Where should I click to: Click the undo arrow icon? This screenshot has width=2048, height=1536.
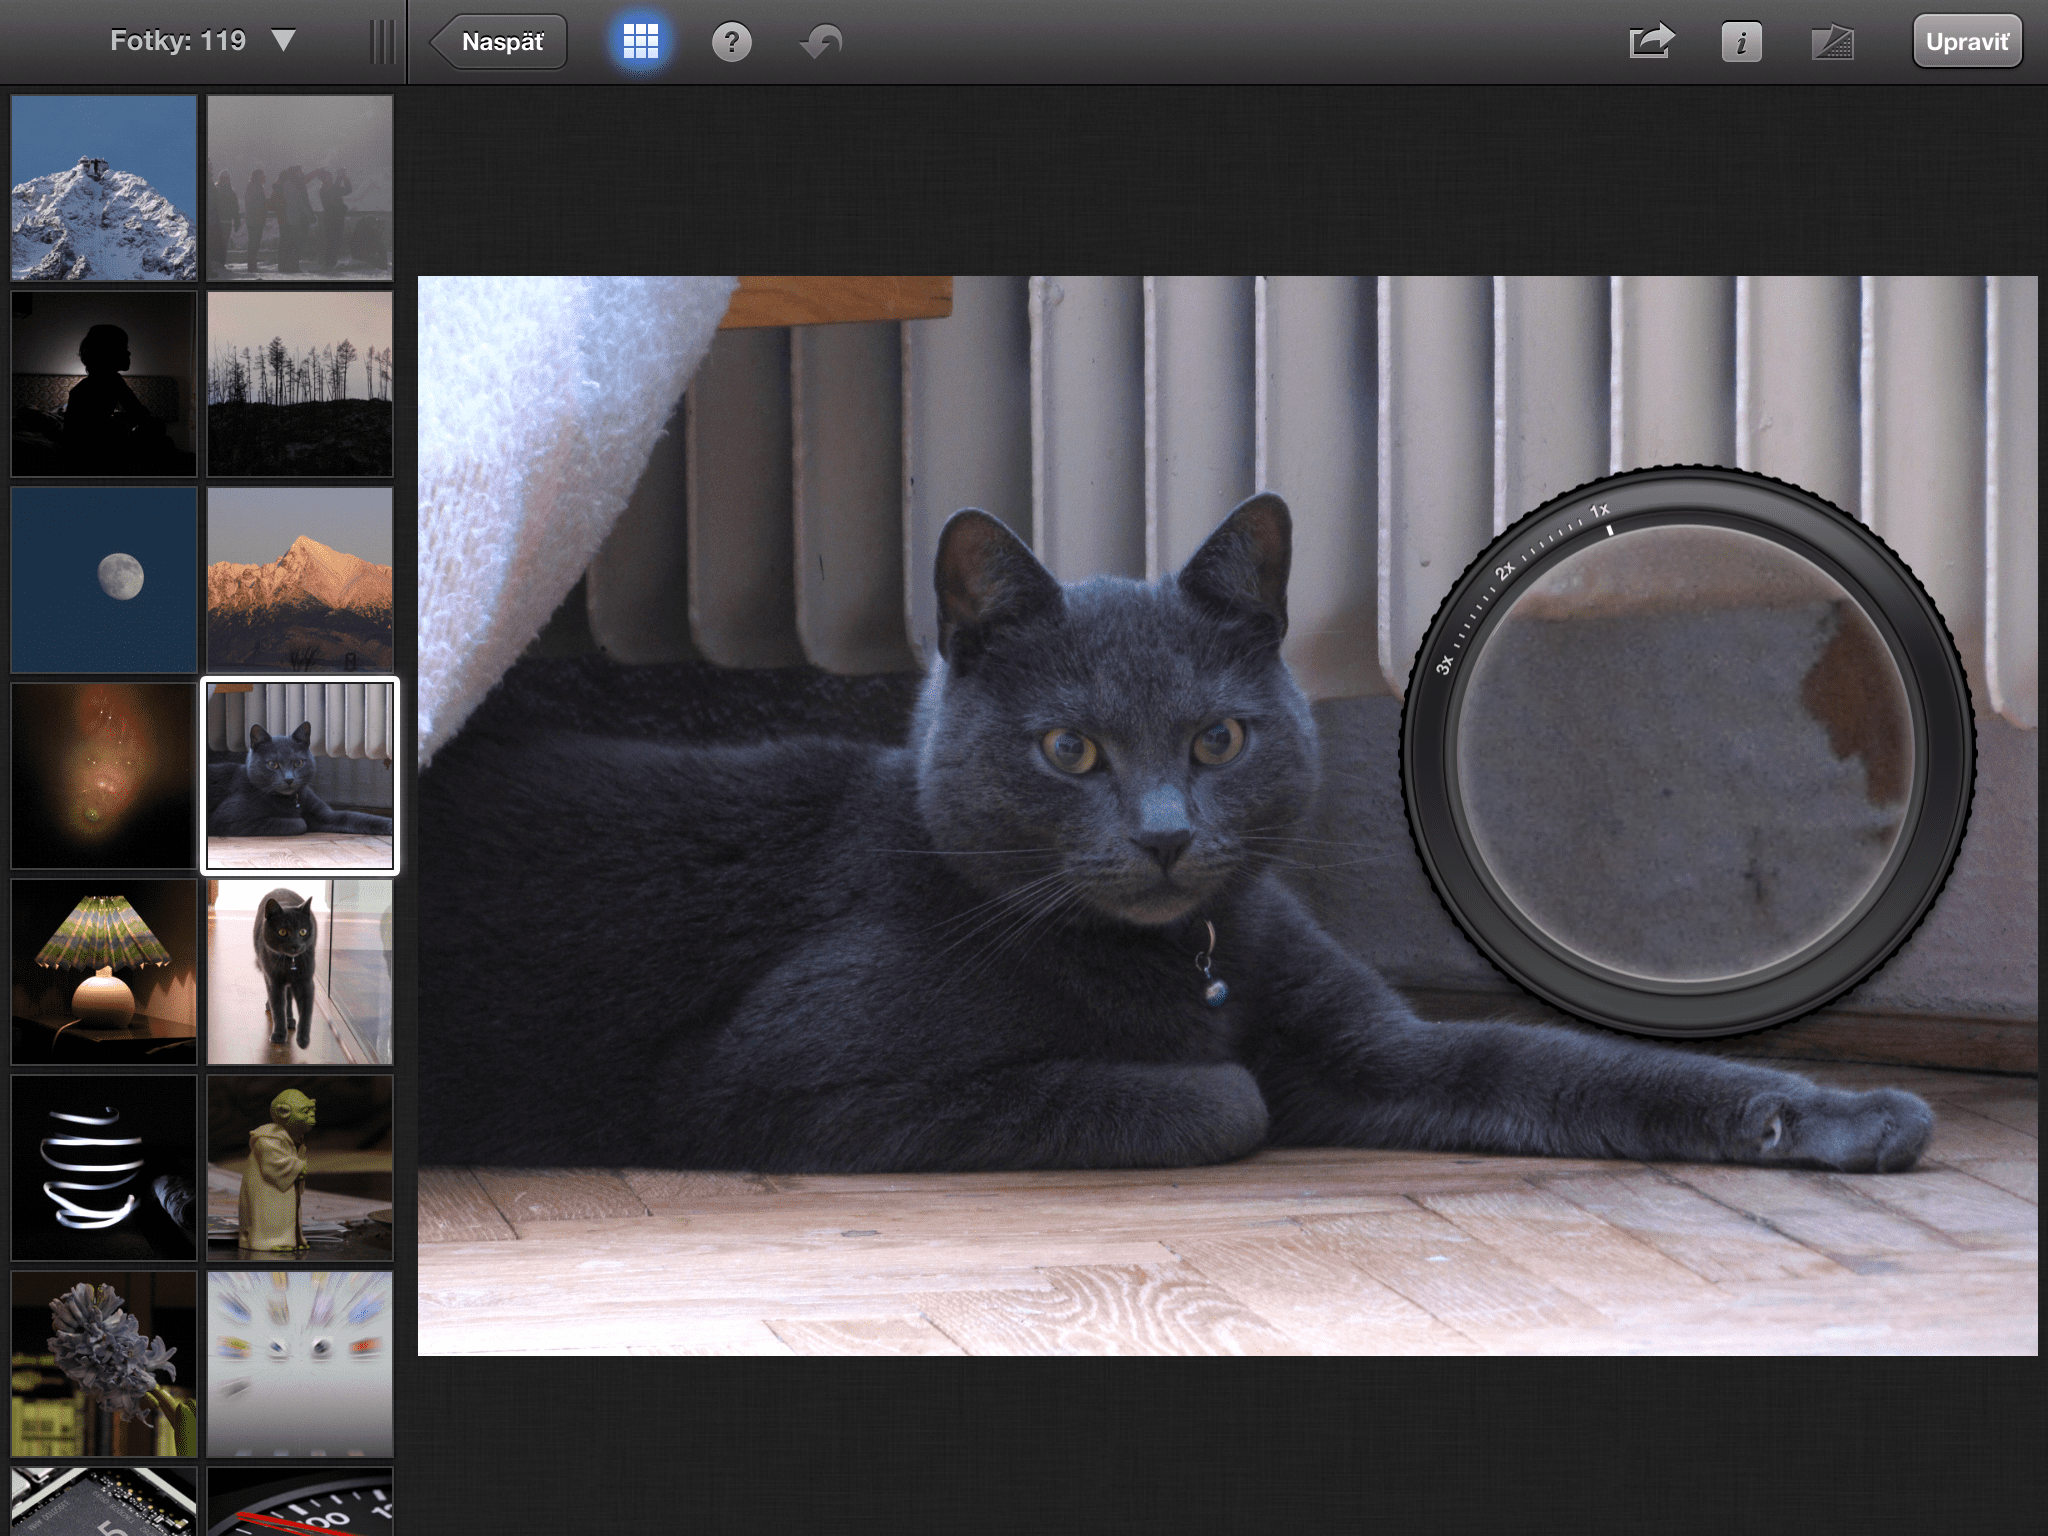click(822, 42)
